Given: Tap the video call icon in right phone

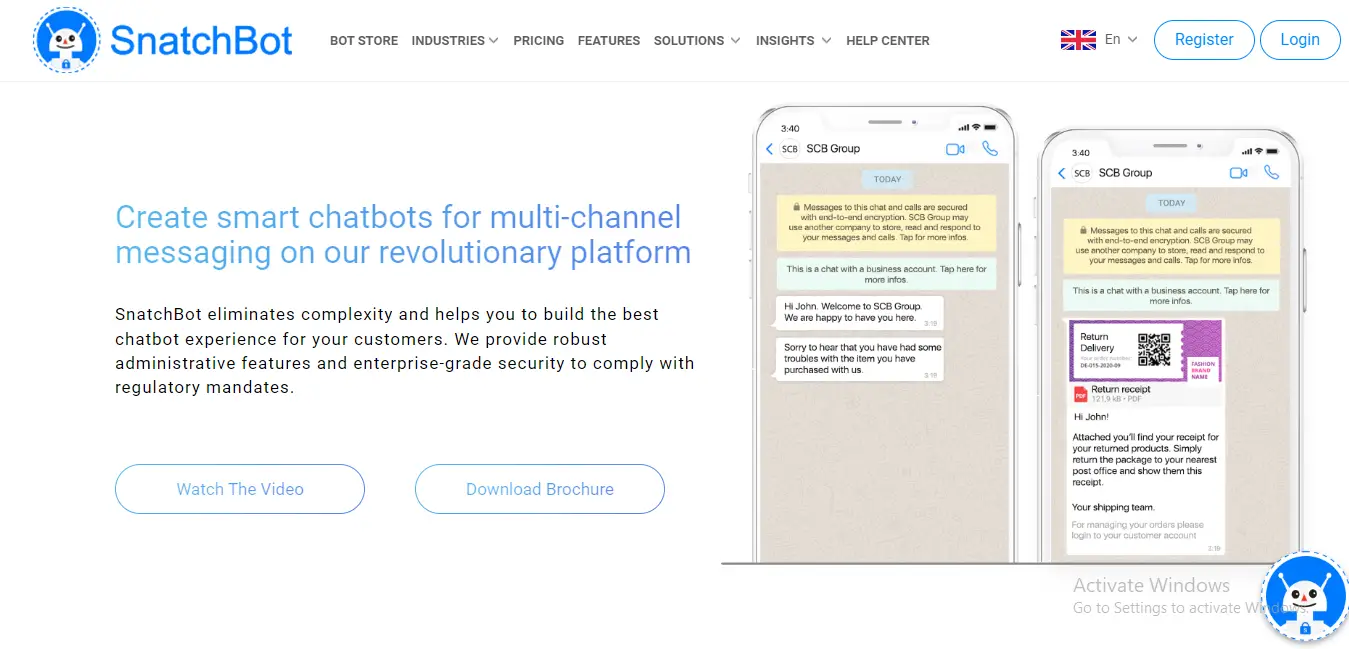Looking at the screenshot, I should pyautogui.click(x=1239, y=173).
